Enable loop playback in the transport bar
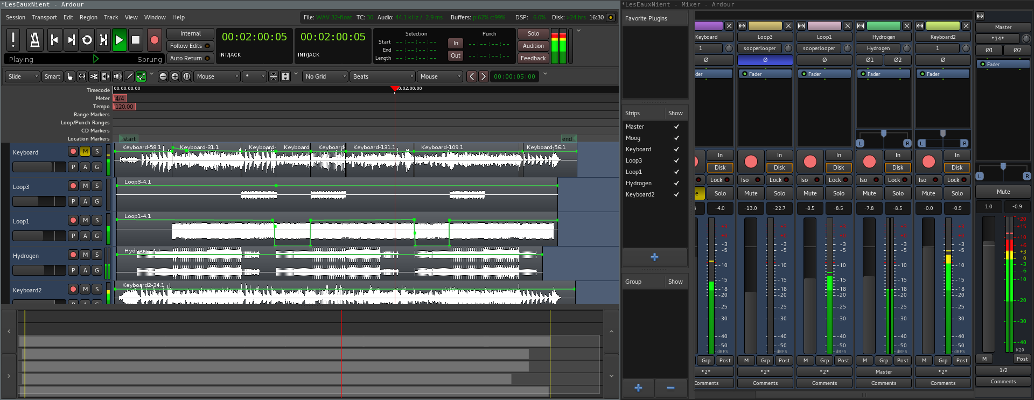 [87, 40]
